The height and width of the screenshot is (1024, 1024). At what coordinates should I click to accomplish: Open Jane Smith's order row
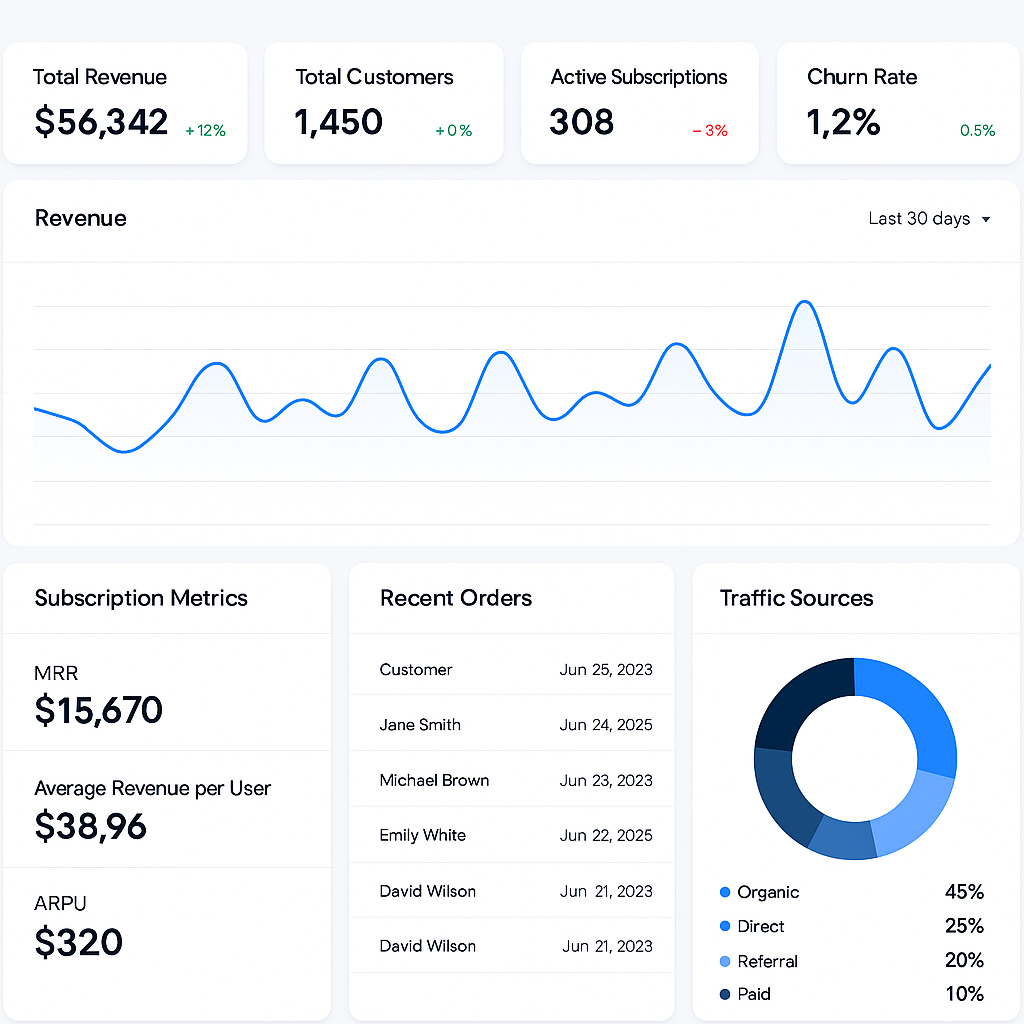(x=512, y=725)
